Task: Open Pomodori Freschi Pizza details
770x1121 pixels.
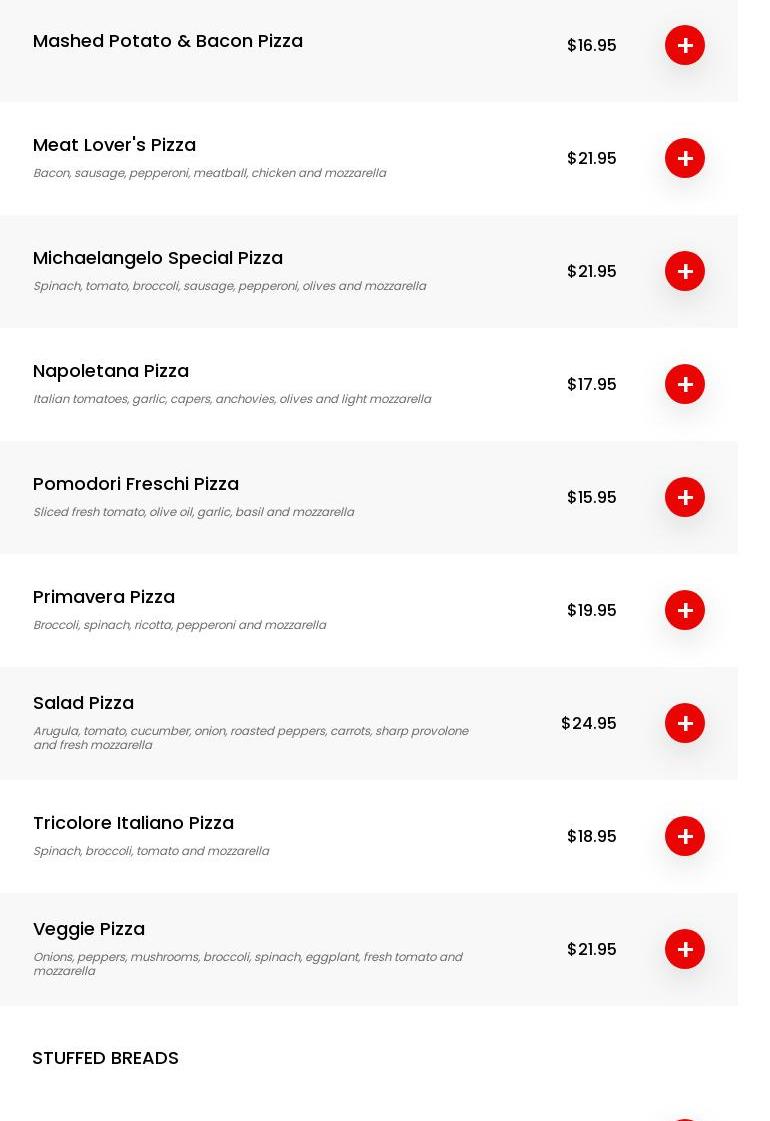Action: 136,484
